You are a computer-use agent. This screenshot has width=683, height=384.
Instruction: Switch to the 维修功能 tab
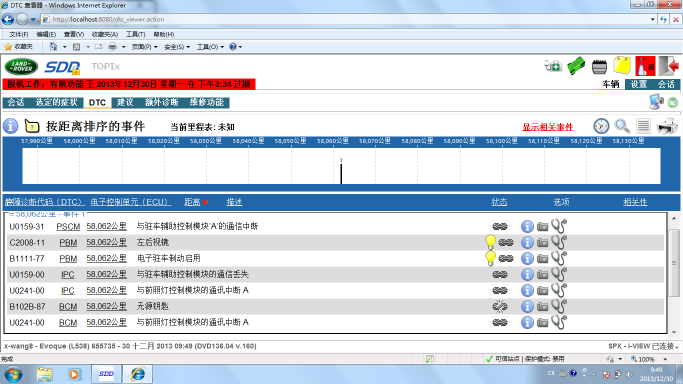tap(206, 102)
